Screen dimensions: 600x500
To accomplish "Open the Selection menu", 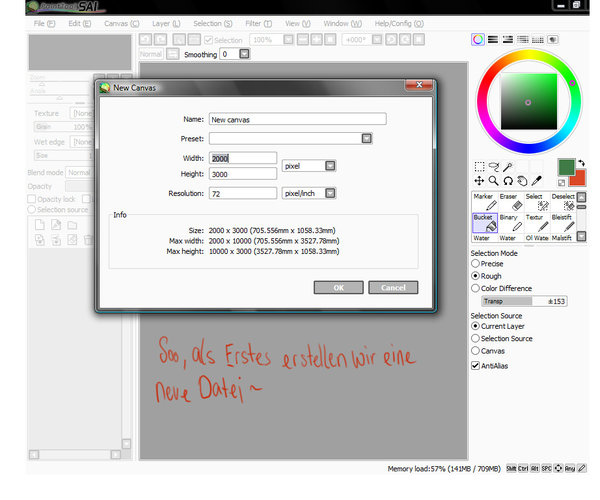I will pos(213,23).
